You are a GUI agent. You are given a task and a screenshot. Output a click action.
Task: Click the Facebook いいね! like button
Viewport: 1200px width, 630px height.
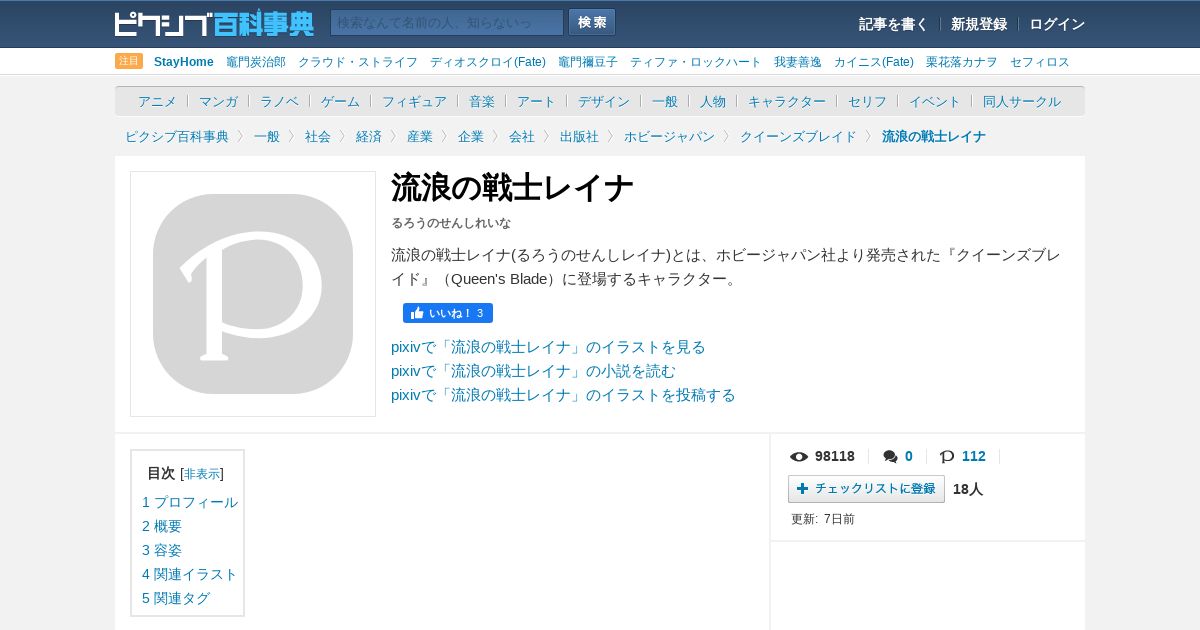pos(448,313)
